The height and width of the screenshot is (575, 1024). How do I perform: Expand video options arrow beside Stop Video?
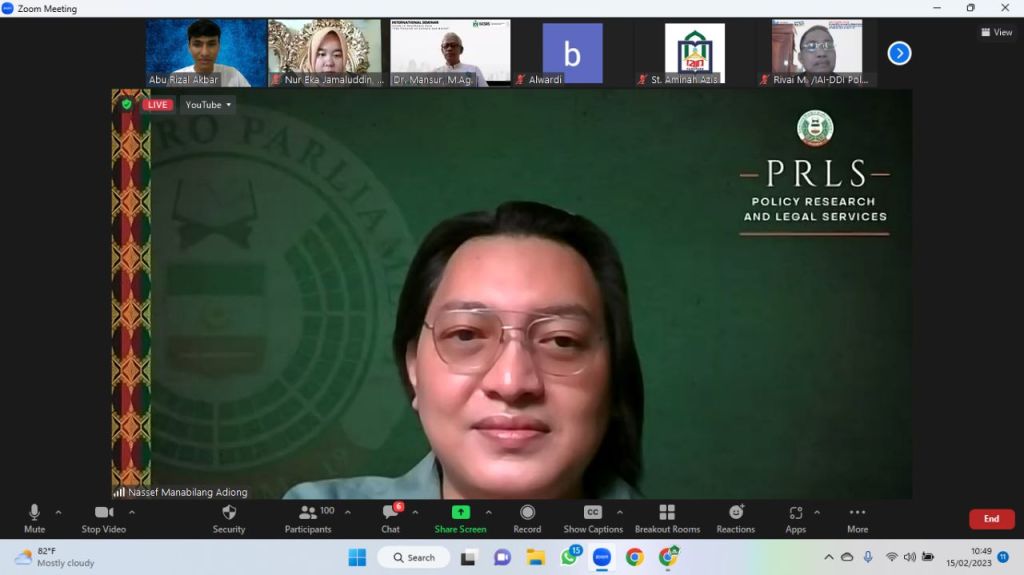(132, 512)
